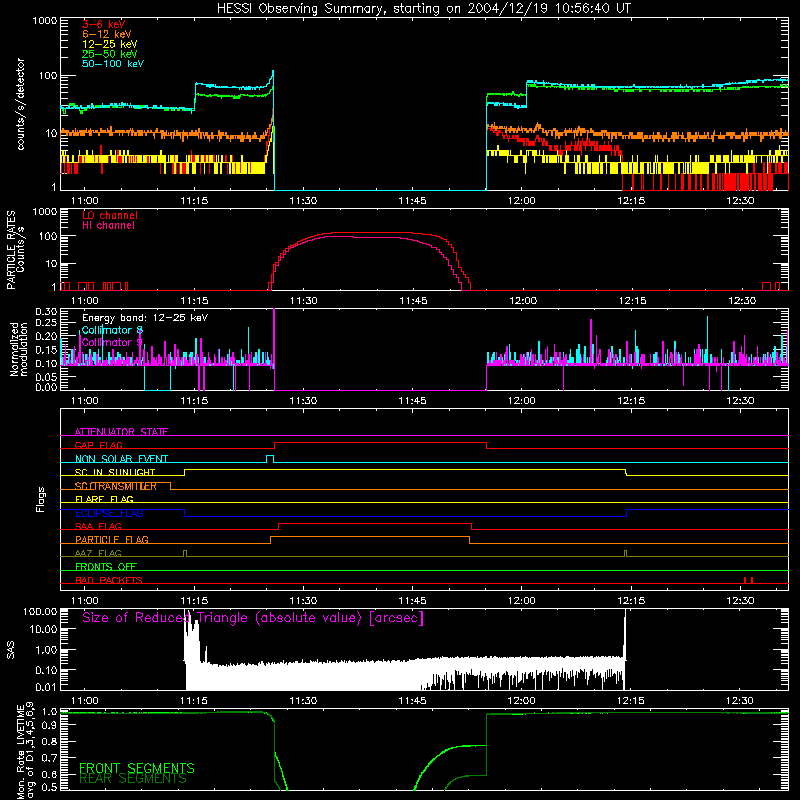Click the NON SOLAR EVENT pulse marker

click(270, 459)
